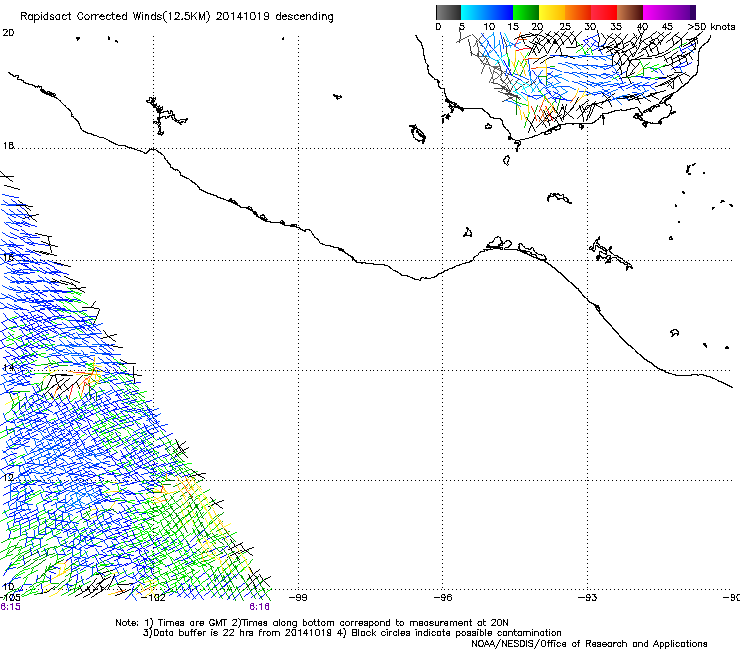Click the '12' latitude axis label
Screen dimensions: 740x650
click(x=8, y=477)
